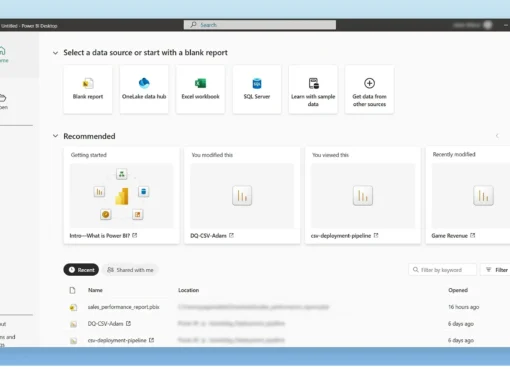Viewport: 510px width, 369px height.
Task: Click the Open folder icon in sidebar
Action: pos(3,98)
